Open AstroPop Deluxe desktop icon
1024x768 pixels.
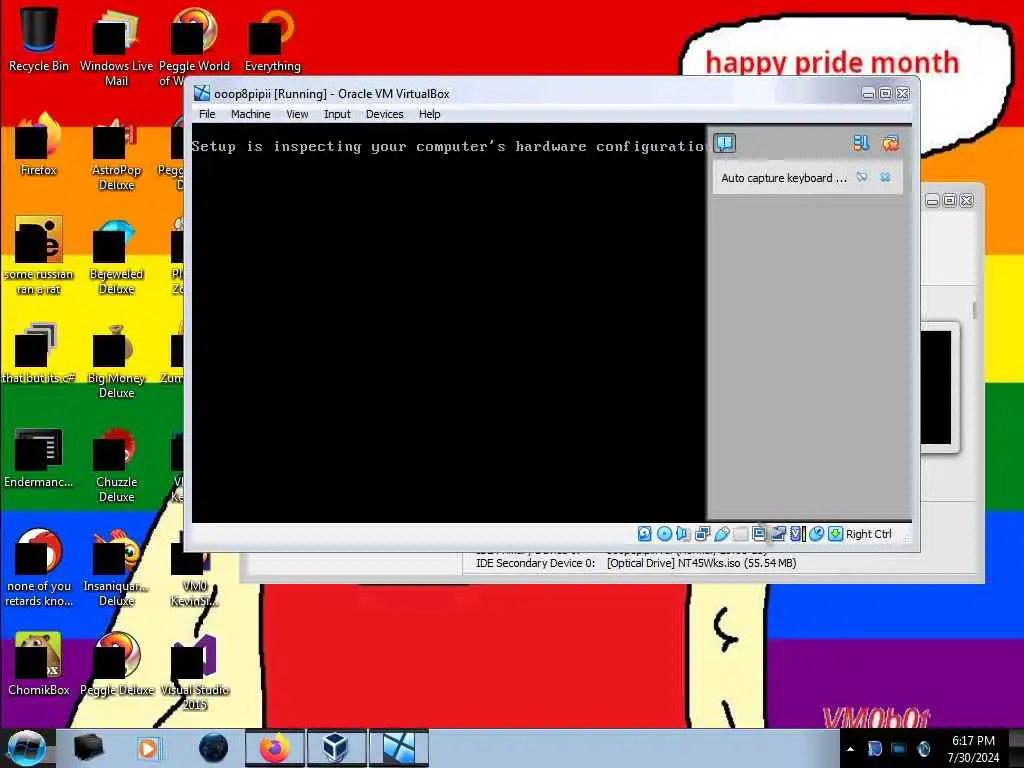116,152
